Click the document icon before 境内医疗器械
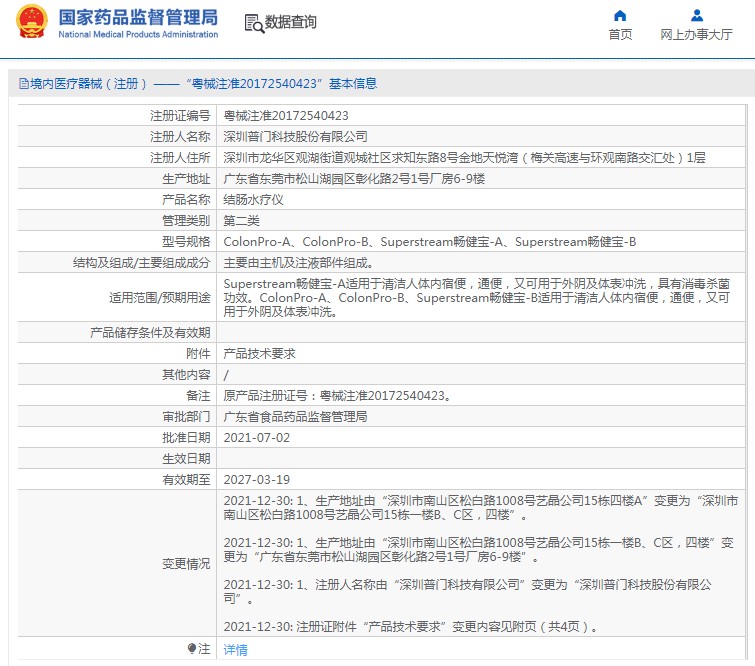This screenshot has height=666, width=755. coord(23,84)
